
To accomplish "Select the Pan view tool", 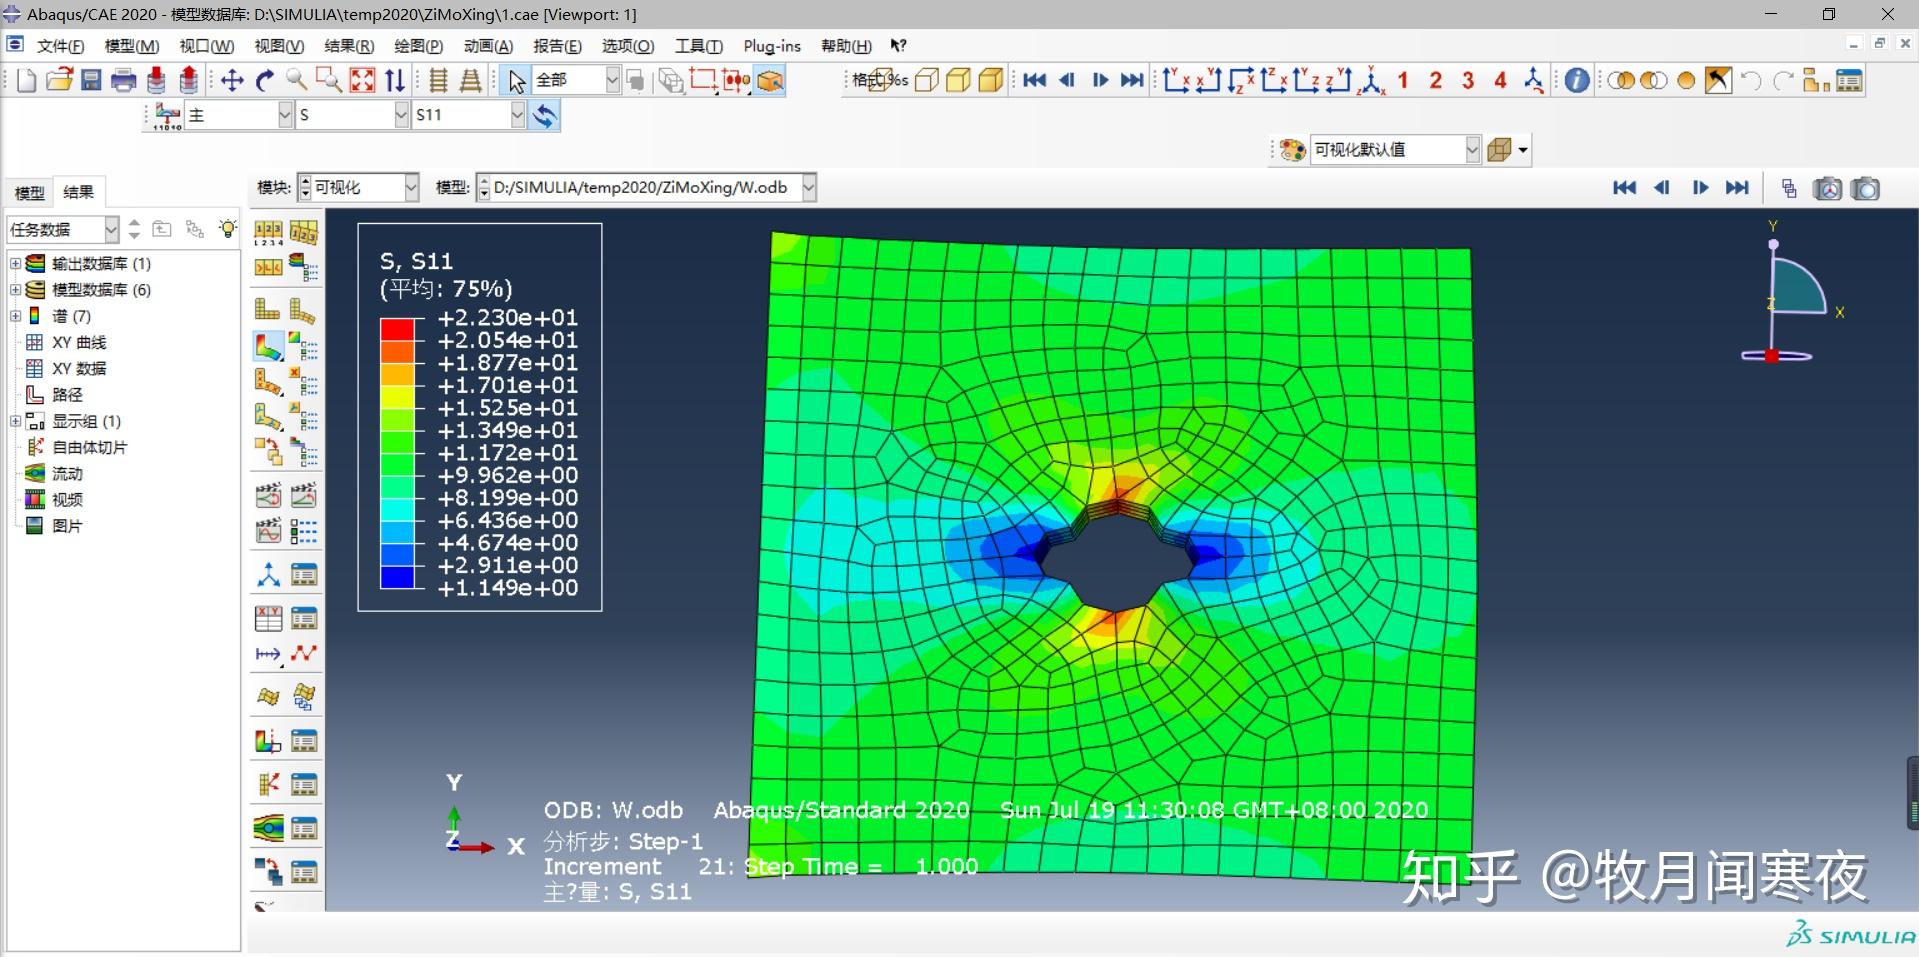I will tap(232, 80).
